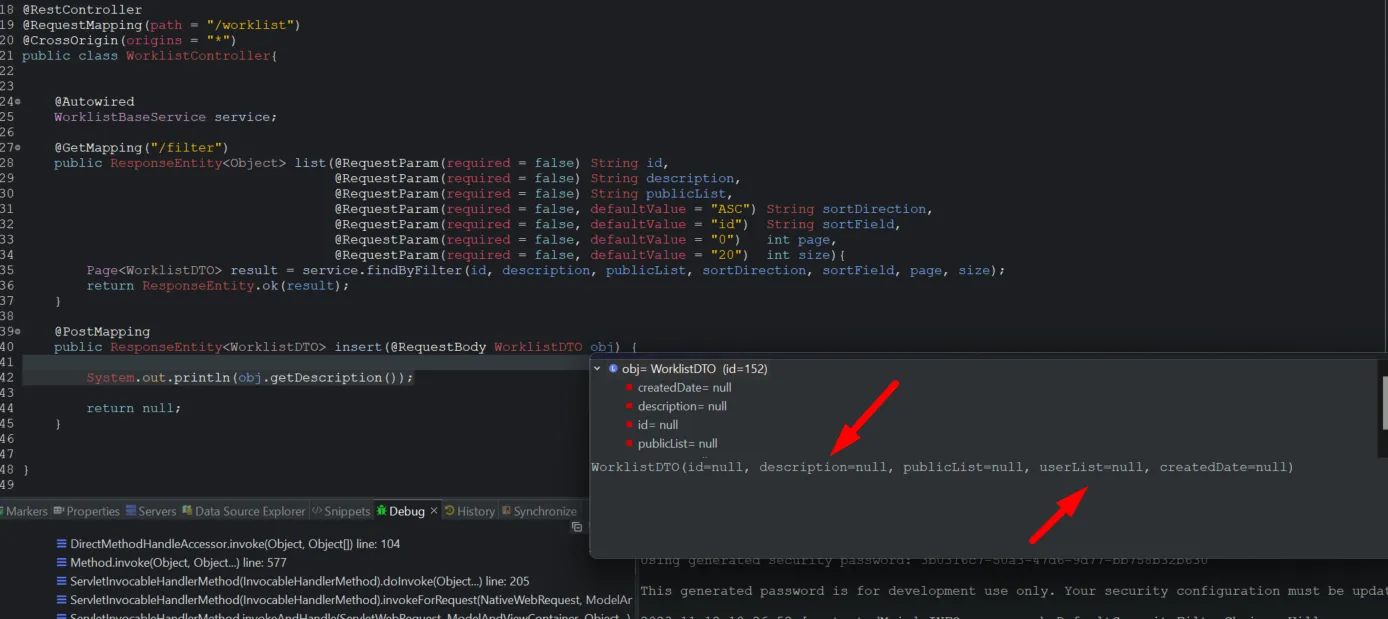Click the local variable icon beside obj=
1388x619 pixels.
[613, 369]
